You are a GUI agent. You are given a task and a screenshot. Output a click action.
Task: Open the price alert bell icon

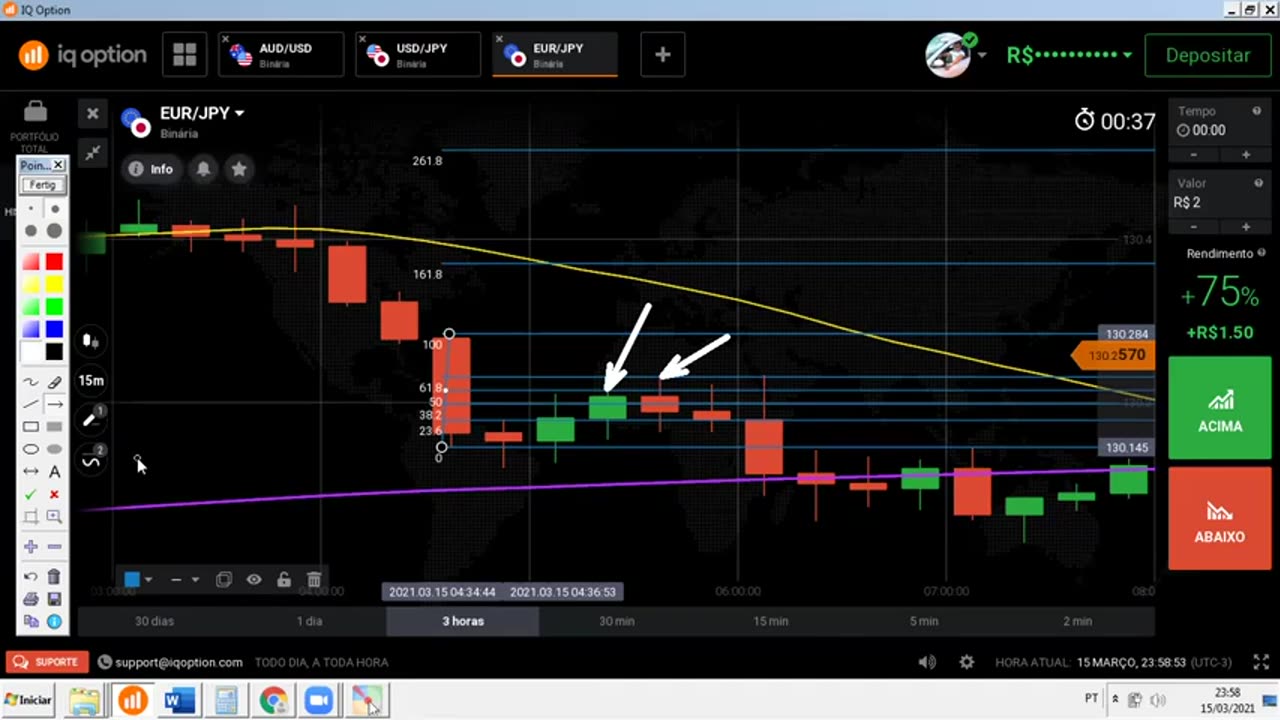(203, 169)
